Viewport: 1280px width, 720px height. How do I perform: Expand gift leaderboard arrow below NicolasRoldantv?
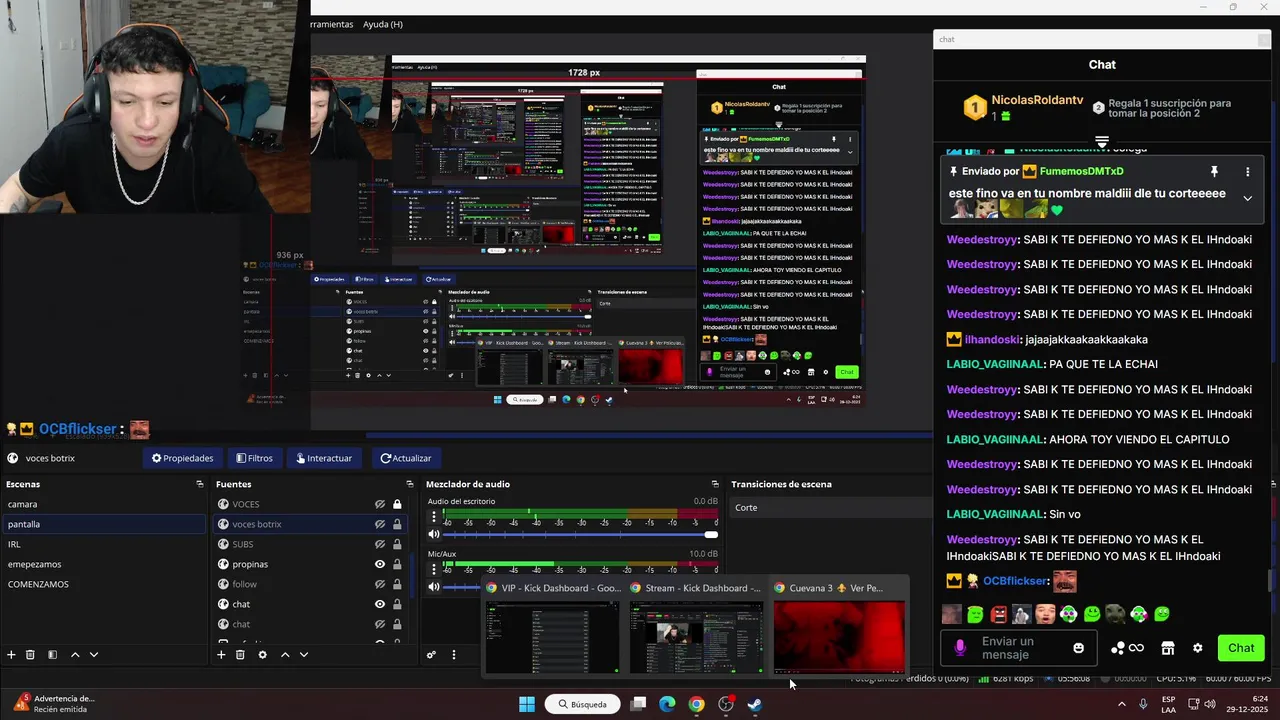1102,142
